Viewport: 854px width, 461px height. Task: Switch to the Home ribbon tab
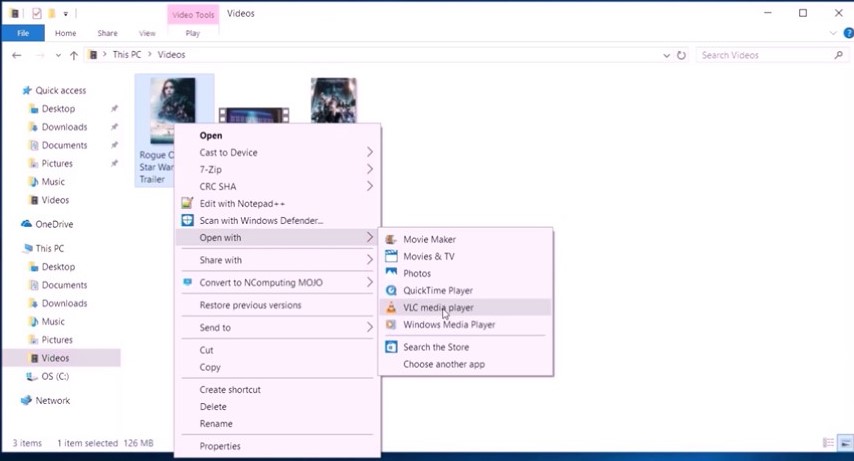pyautogui.click(x=65, y=33)
